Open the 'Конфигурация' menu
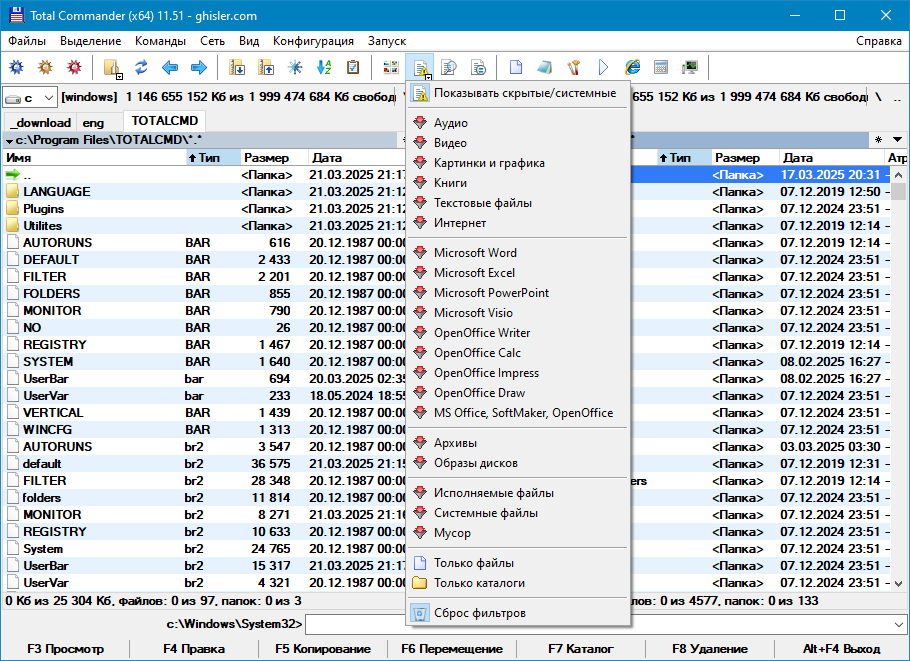910x661 pixels. coord(313,41)
